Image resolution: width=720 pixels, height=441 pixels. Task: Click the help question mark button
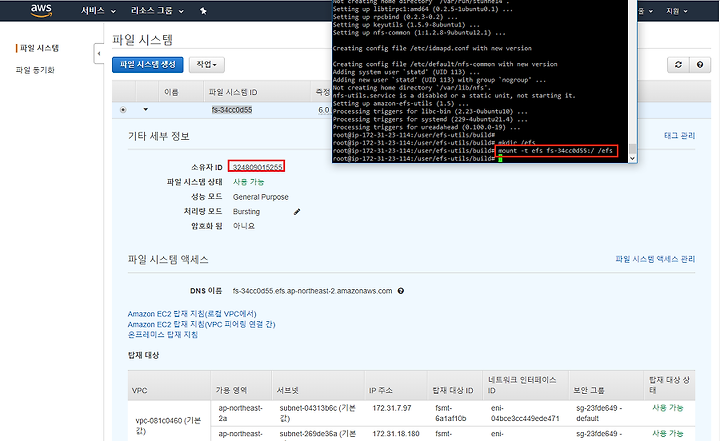point(700,65)
